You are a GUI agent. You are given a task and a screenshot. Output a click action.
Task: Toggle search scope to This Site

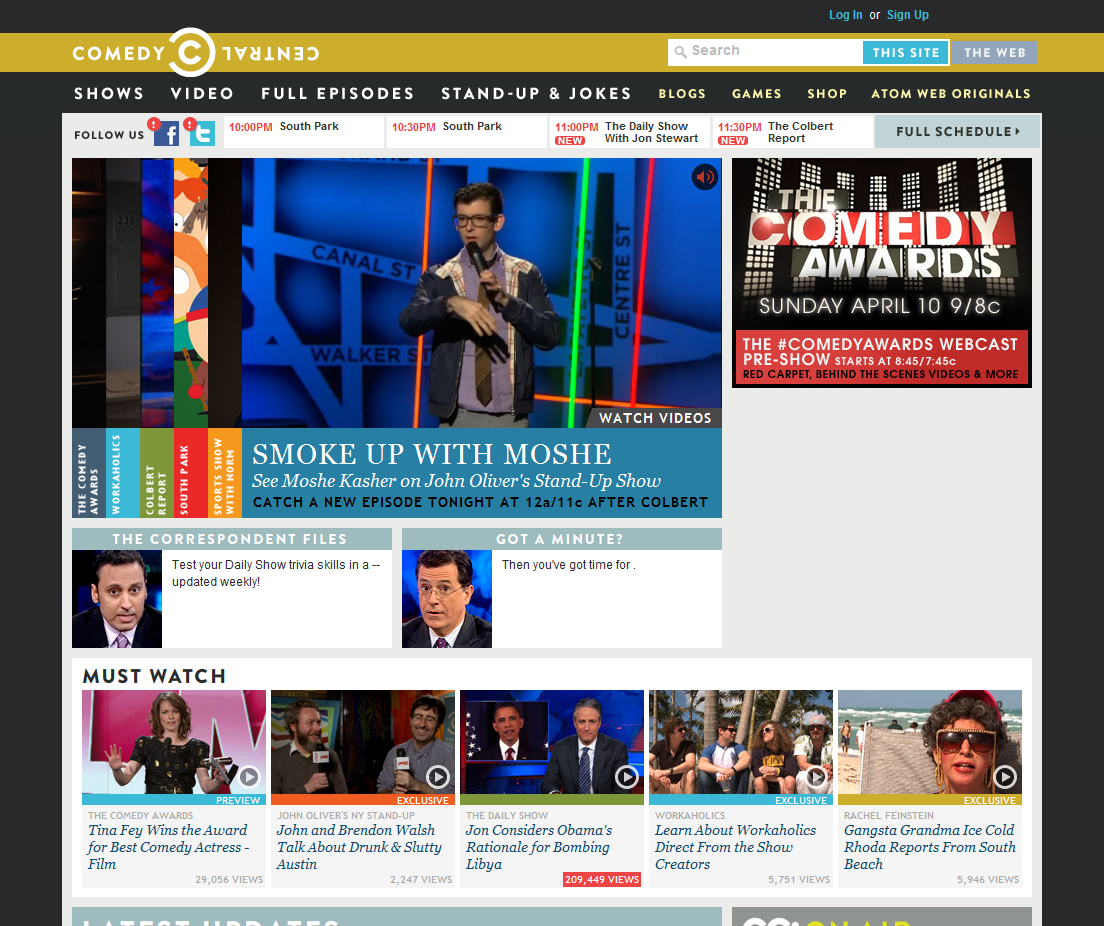coord(905,53)
